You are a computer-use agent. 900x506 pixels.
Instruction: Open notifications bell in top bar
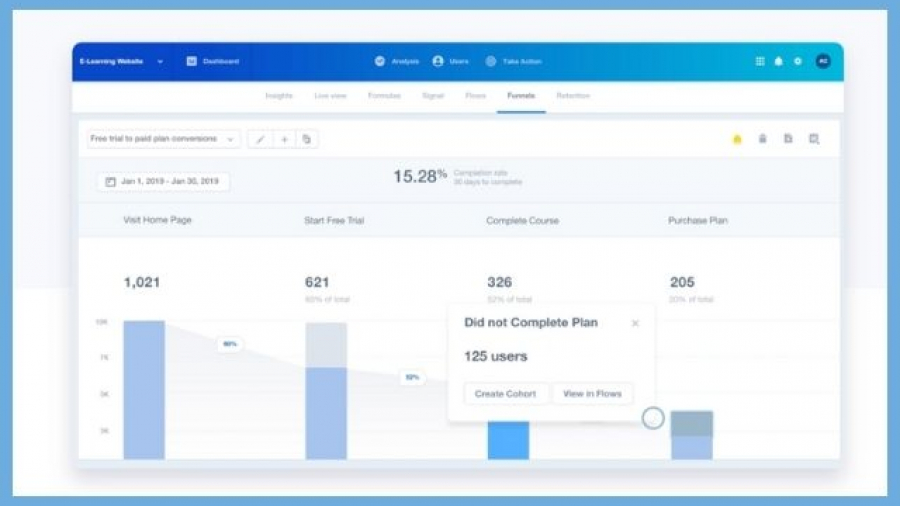[x=778, y=61]
